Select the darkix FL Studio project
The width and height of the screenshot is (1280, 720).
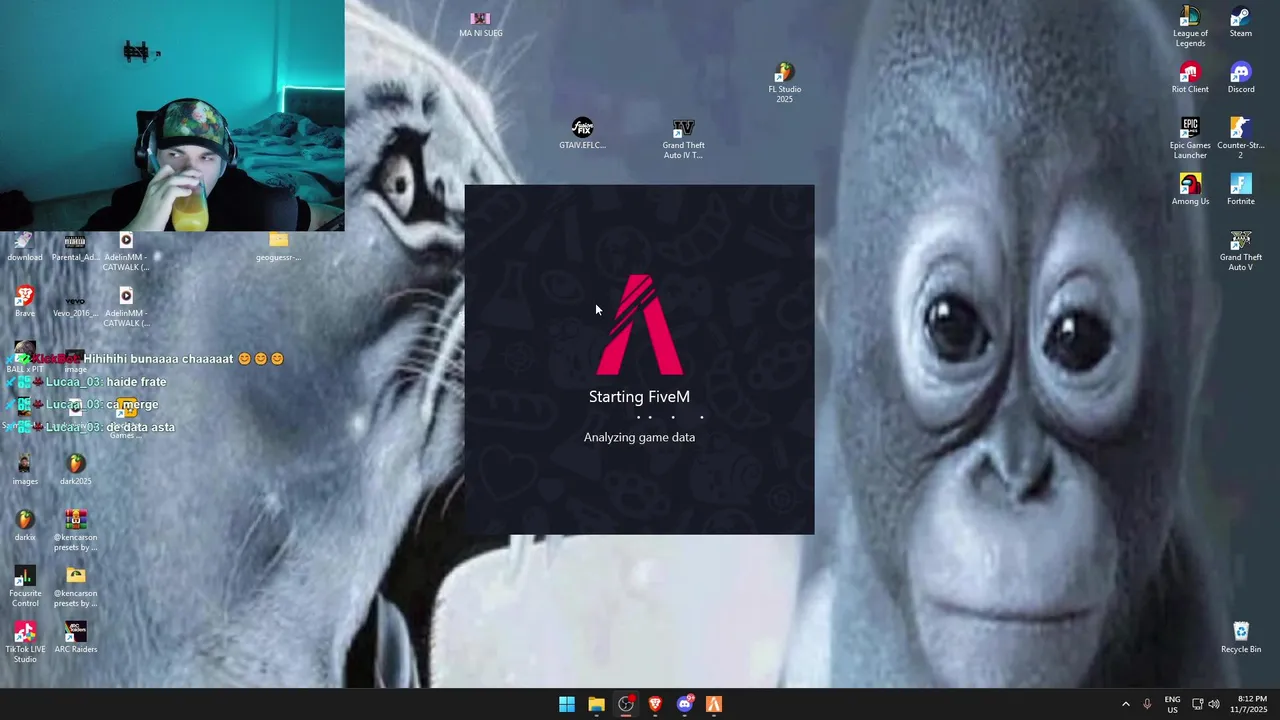[x=25, y=527]
